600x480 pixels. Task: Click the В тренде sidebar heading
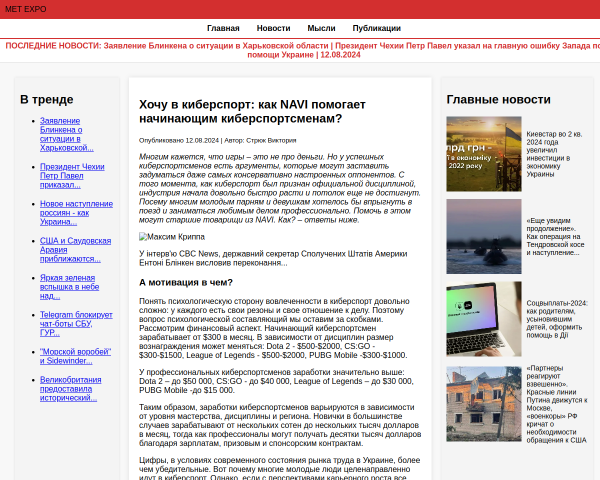47,100
